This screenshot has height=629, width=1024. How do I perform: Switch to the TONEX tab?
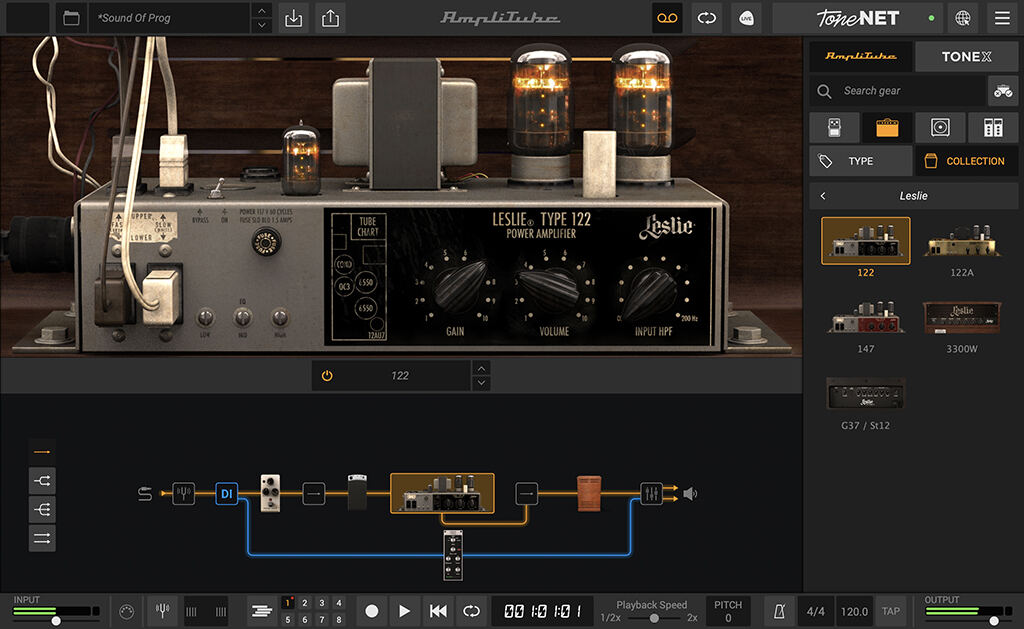pos(966,56)
